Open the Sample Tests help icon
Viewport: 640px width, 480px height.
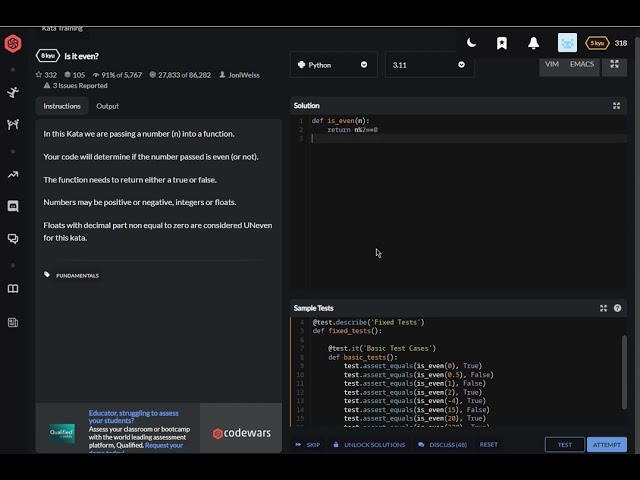point(618,308)
